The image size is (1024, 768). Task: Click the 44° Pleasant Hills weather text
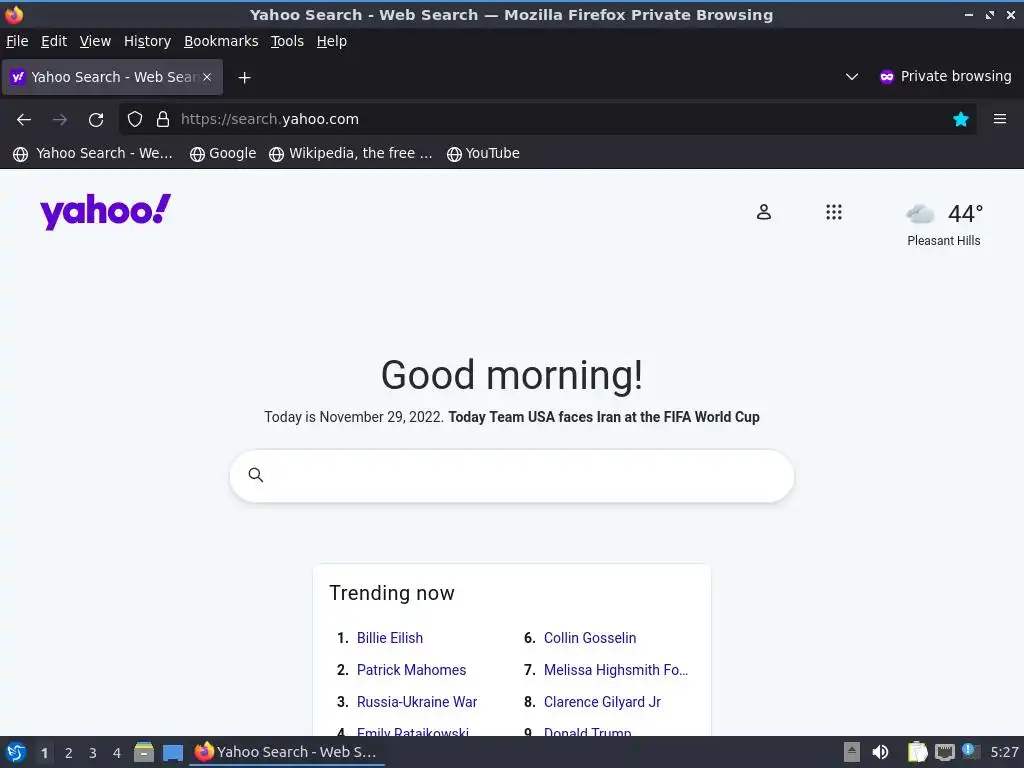tap(944, 224)
